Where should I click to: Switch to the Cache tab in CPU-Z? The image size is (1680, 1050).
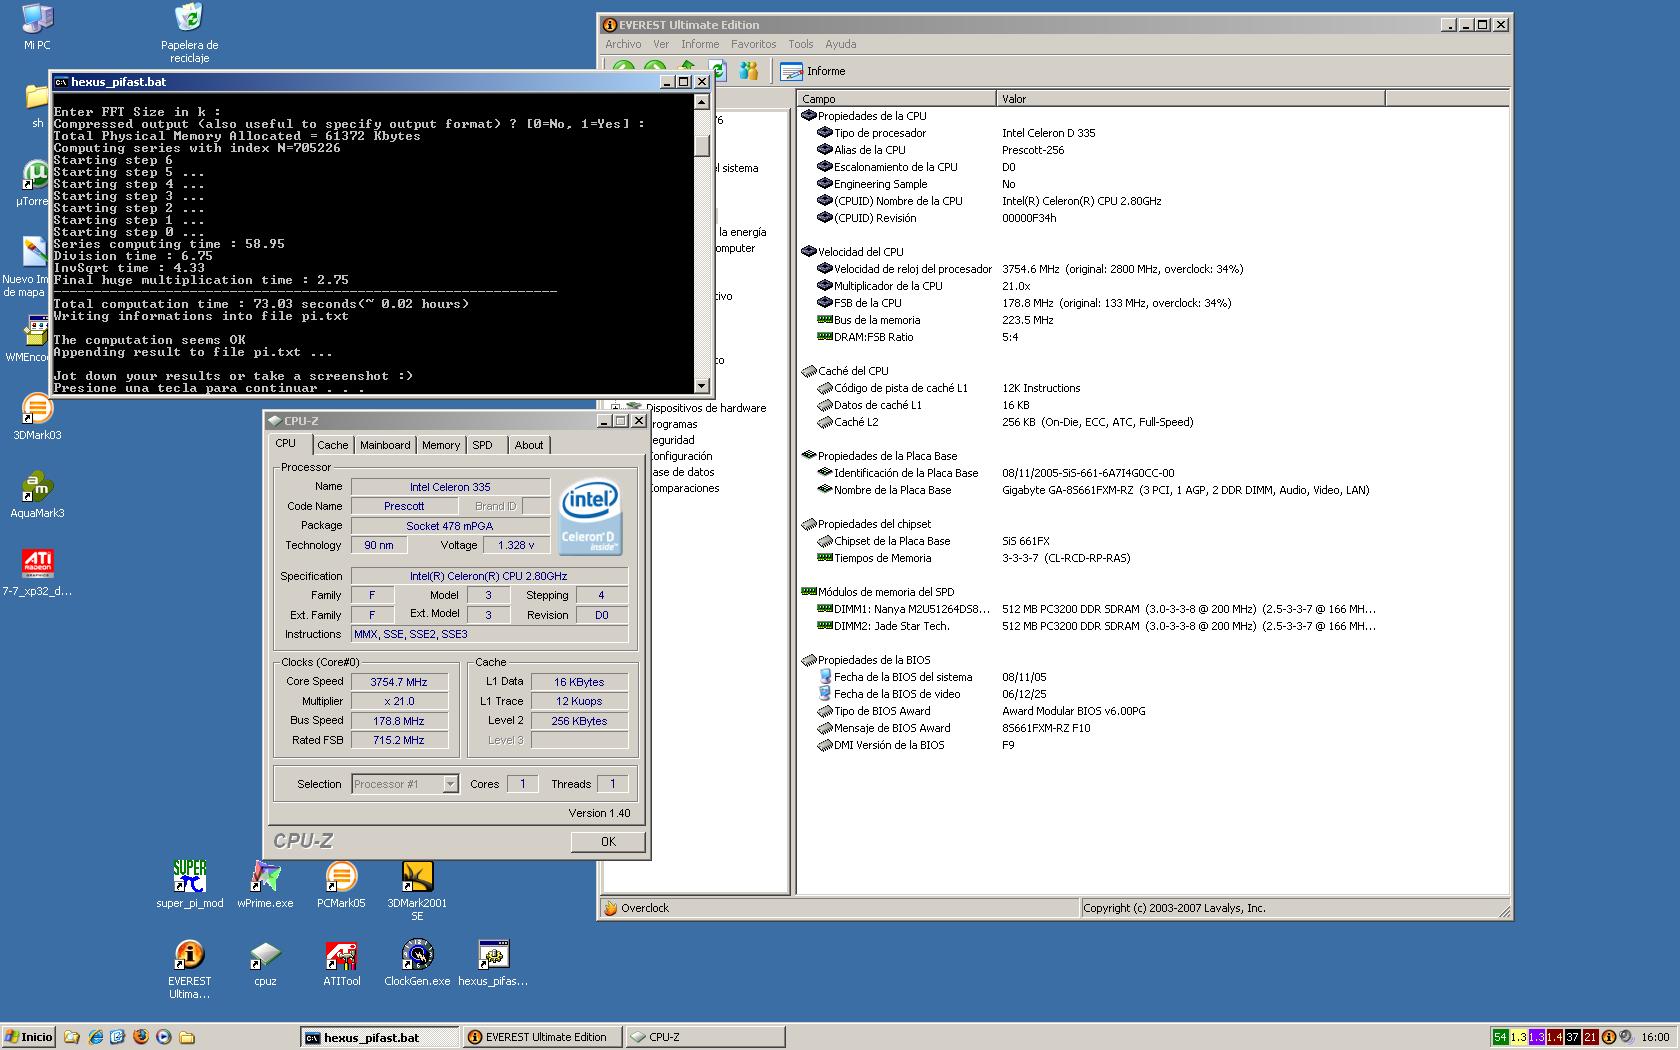pyautogui.click(x=333, y=445)
